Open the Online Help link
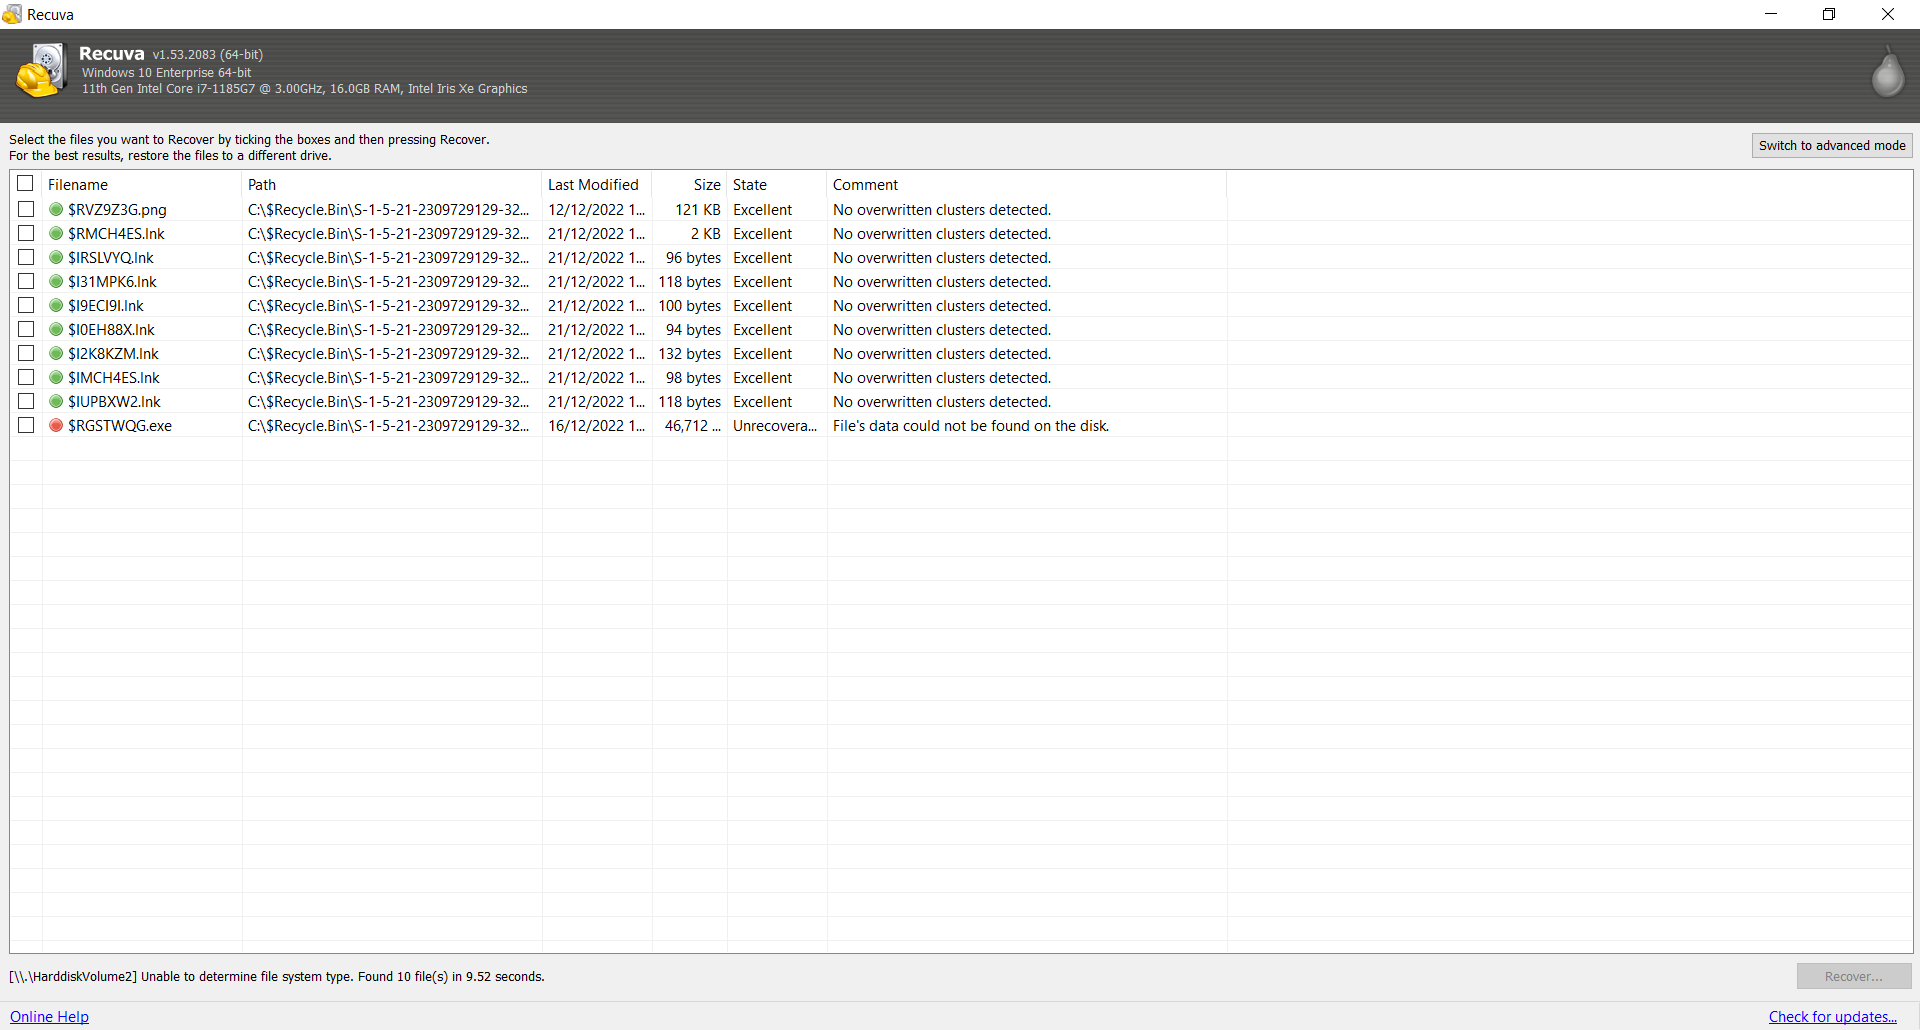The height and width of the screenshot is (1030, 1920). point(49,1016)
